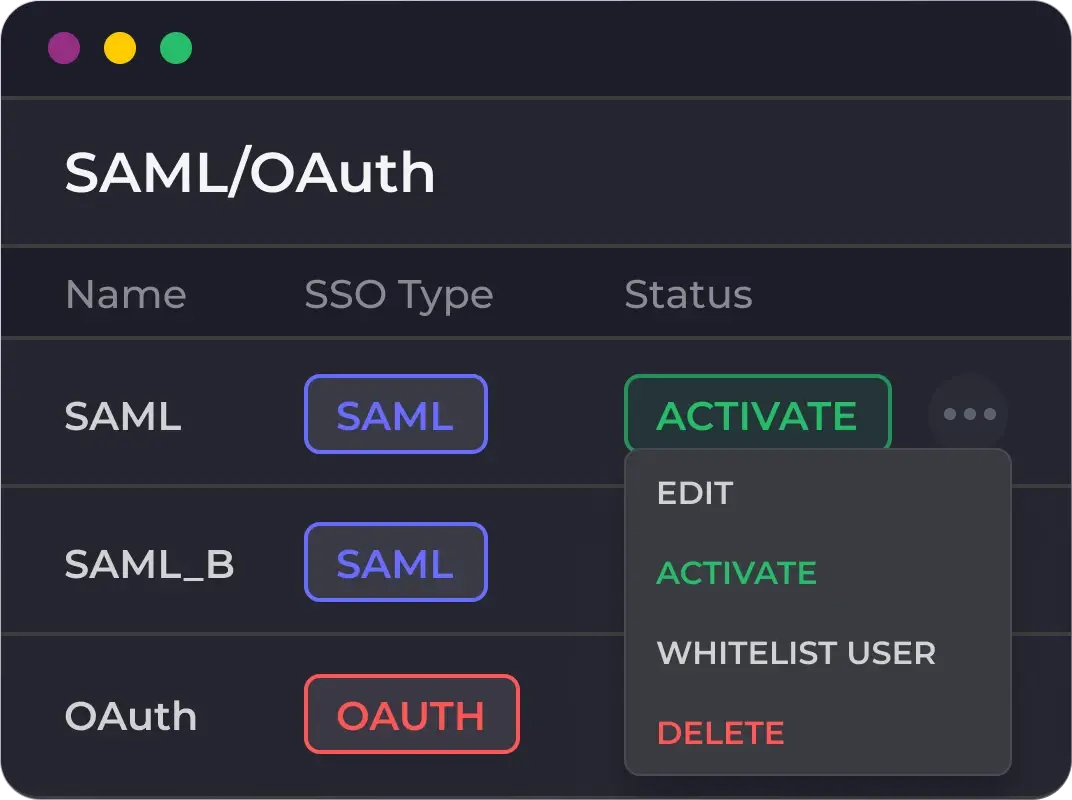1072x800 pixels.
Task: Select the SAML_B row entry
Action: click(x=150, y=564)
